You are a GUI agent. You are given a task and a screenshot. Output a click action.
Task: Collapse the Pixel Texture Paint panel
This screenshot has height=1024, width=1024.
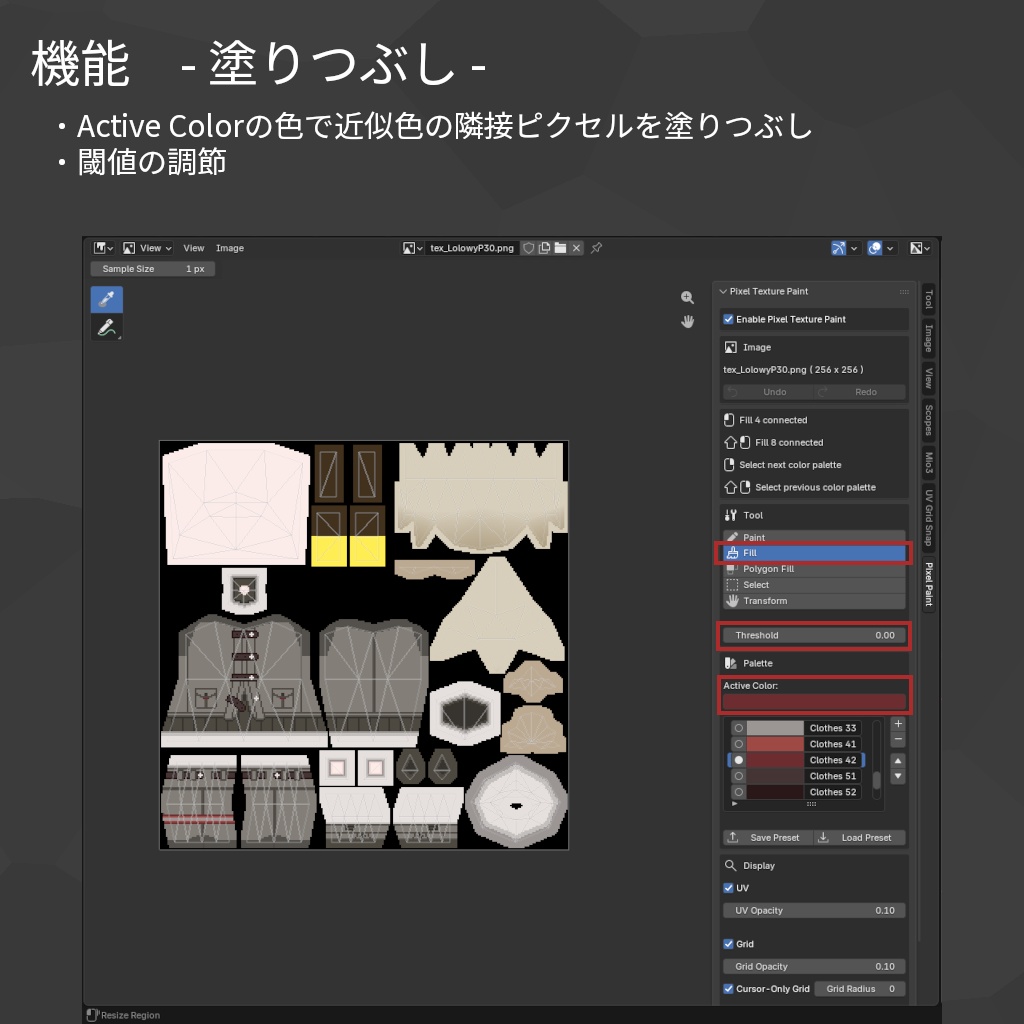(723, 292)
